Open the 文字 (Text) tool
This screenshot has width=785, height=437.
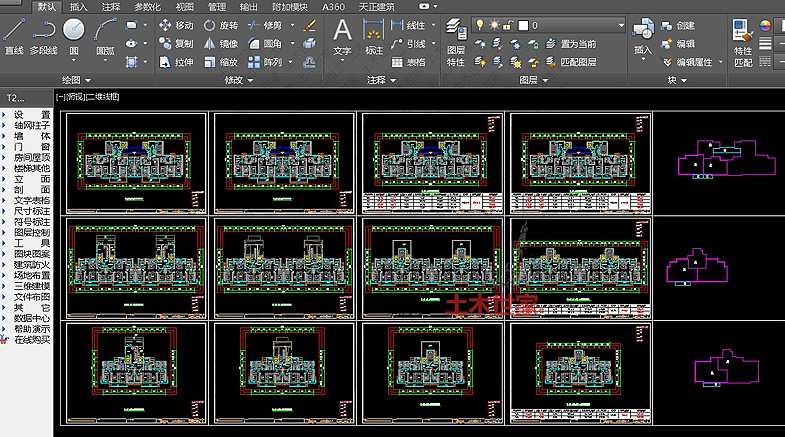[x=342, y=37]
